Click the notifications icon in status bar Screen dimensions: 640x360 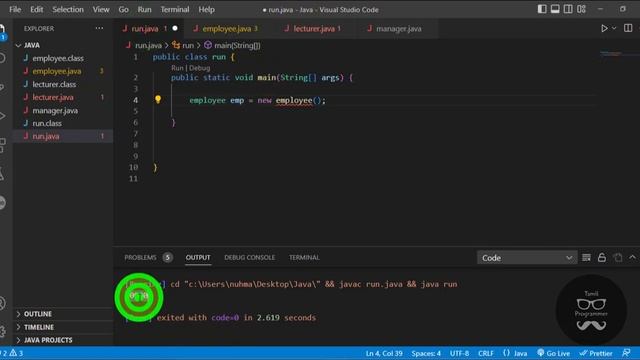tap(626, 353)
